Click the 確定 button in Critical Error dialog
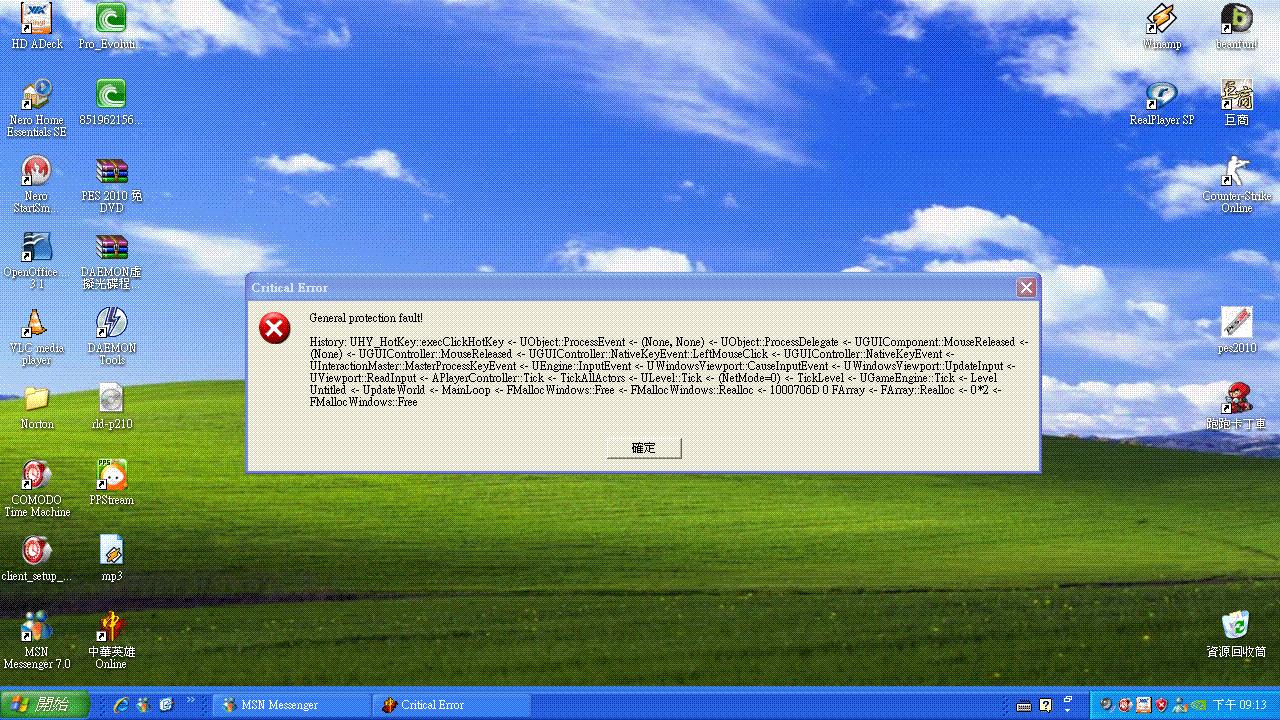 click(644, 448)
